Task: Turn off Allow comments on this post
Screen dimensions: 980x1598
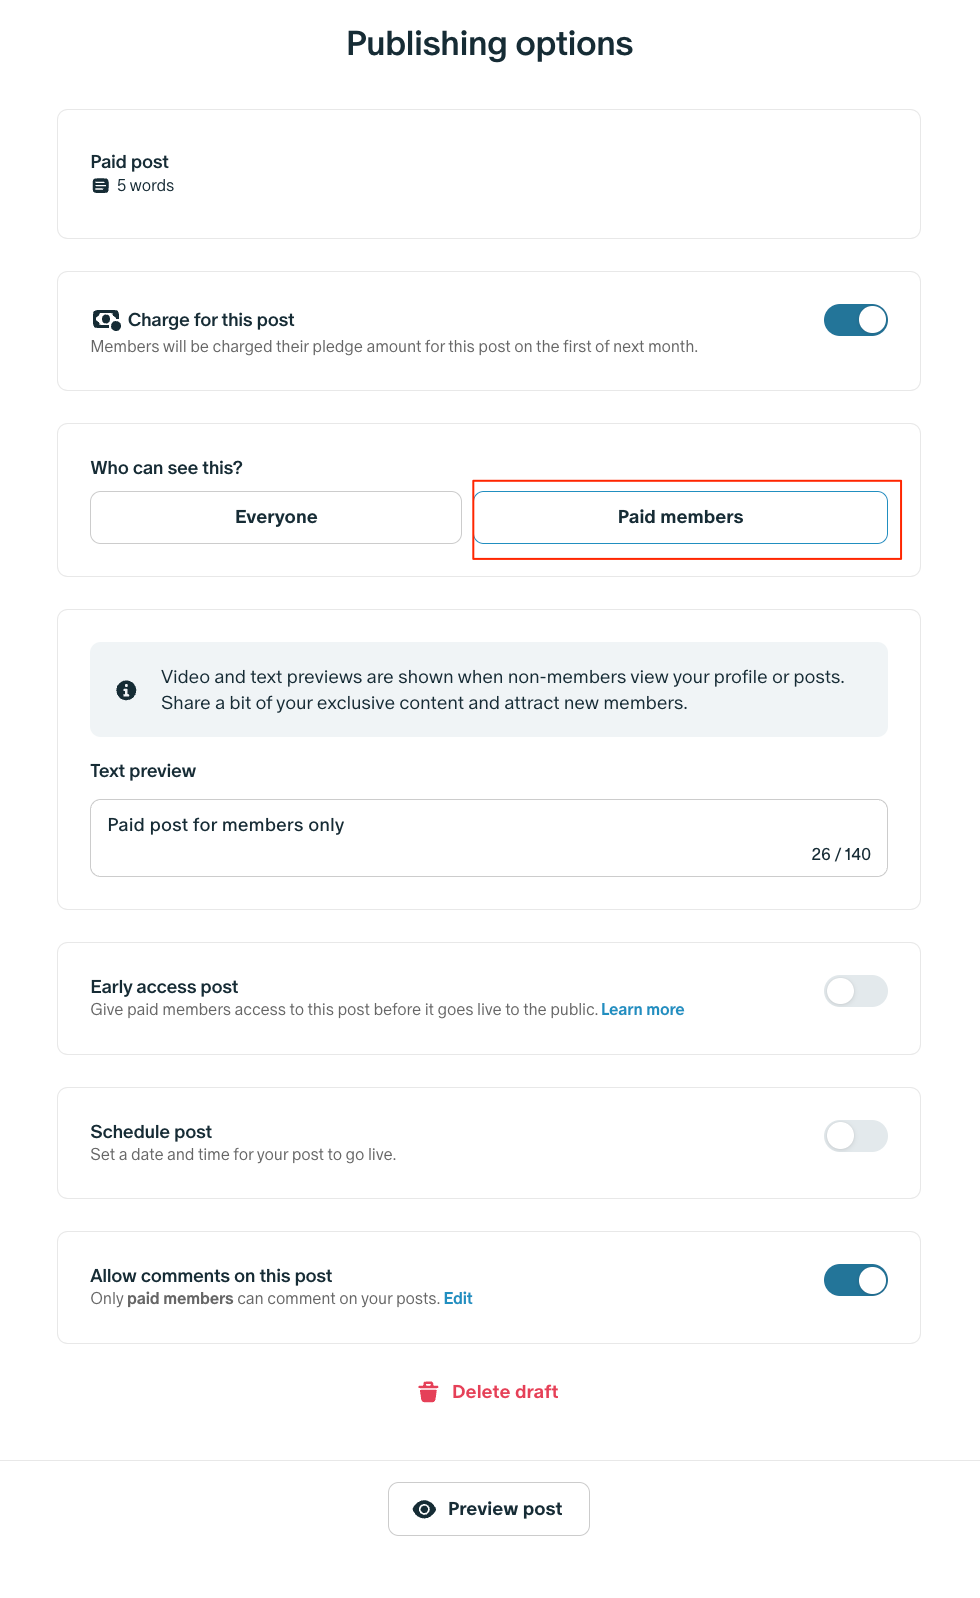Action: [855, 1280]
